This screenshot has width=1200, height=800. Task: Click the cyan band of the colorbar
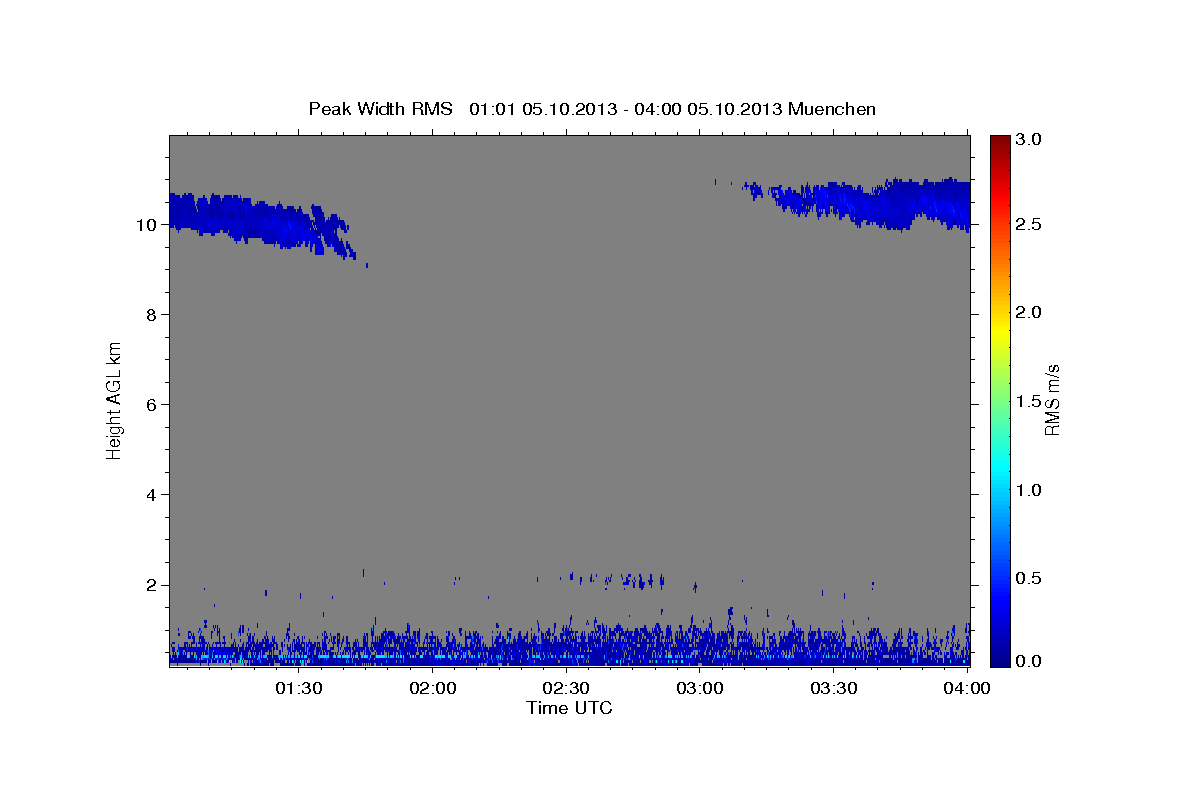click(1000, 466)
